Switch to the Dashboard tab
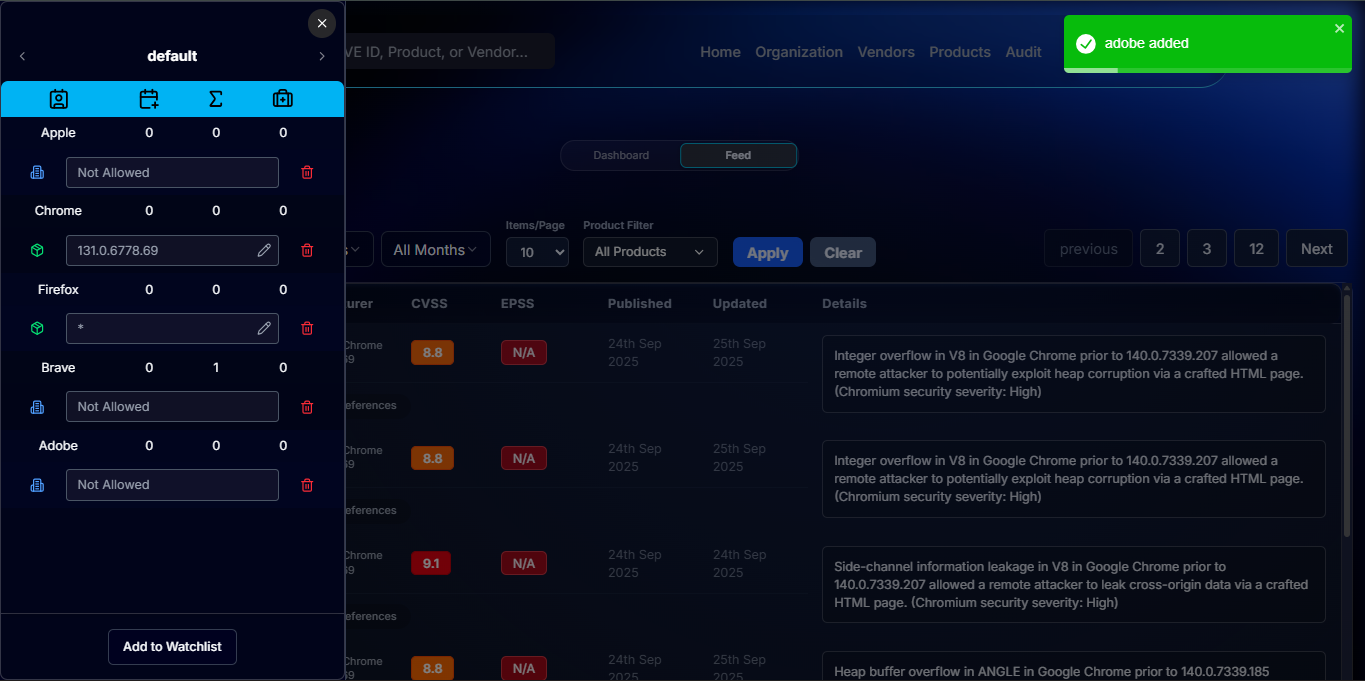The height and width of the screenshot is (681, 1365). pyautogui.click(x=621, y=155)
